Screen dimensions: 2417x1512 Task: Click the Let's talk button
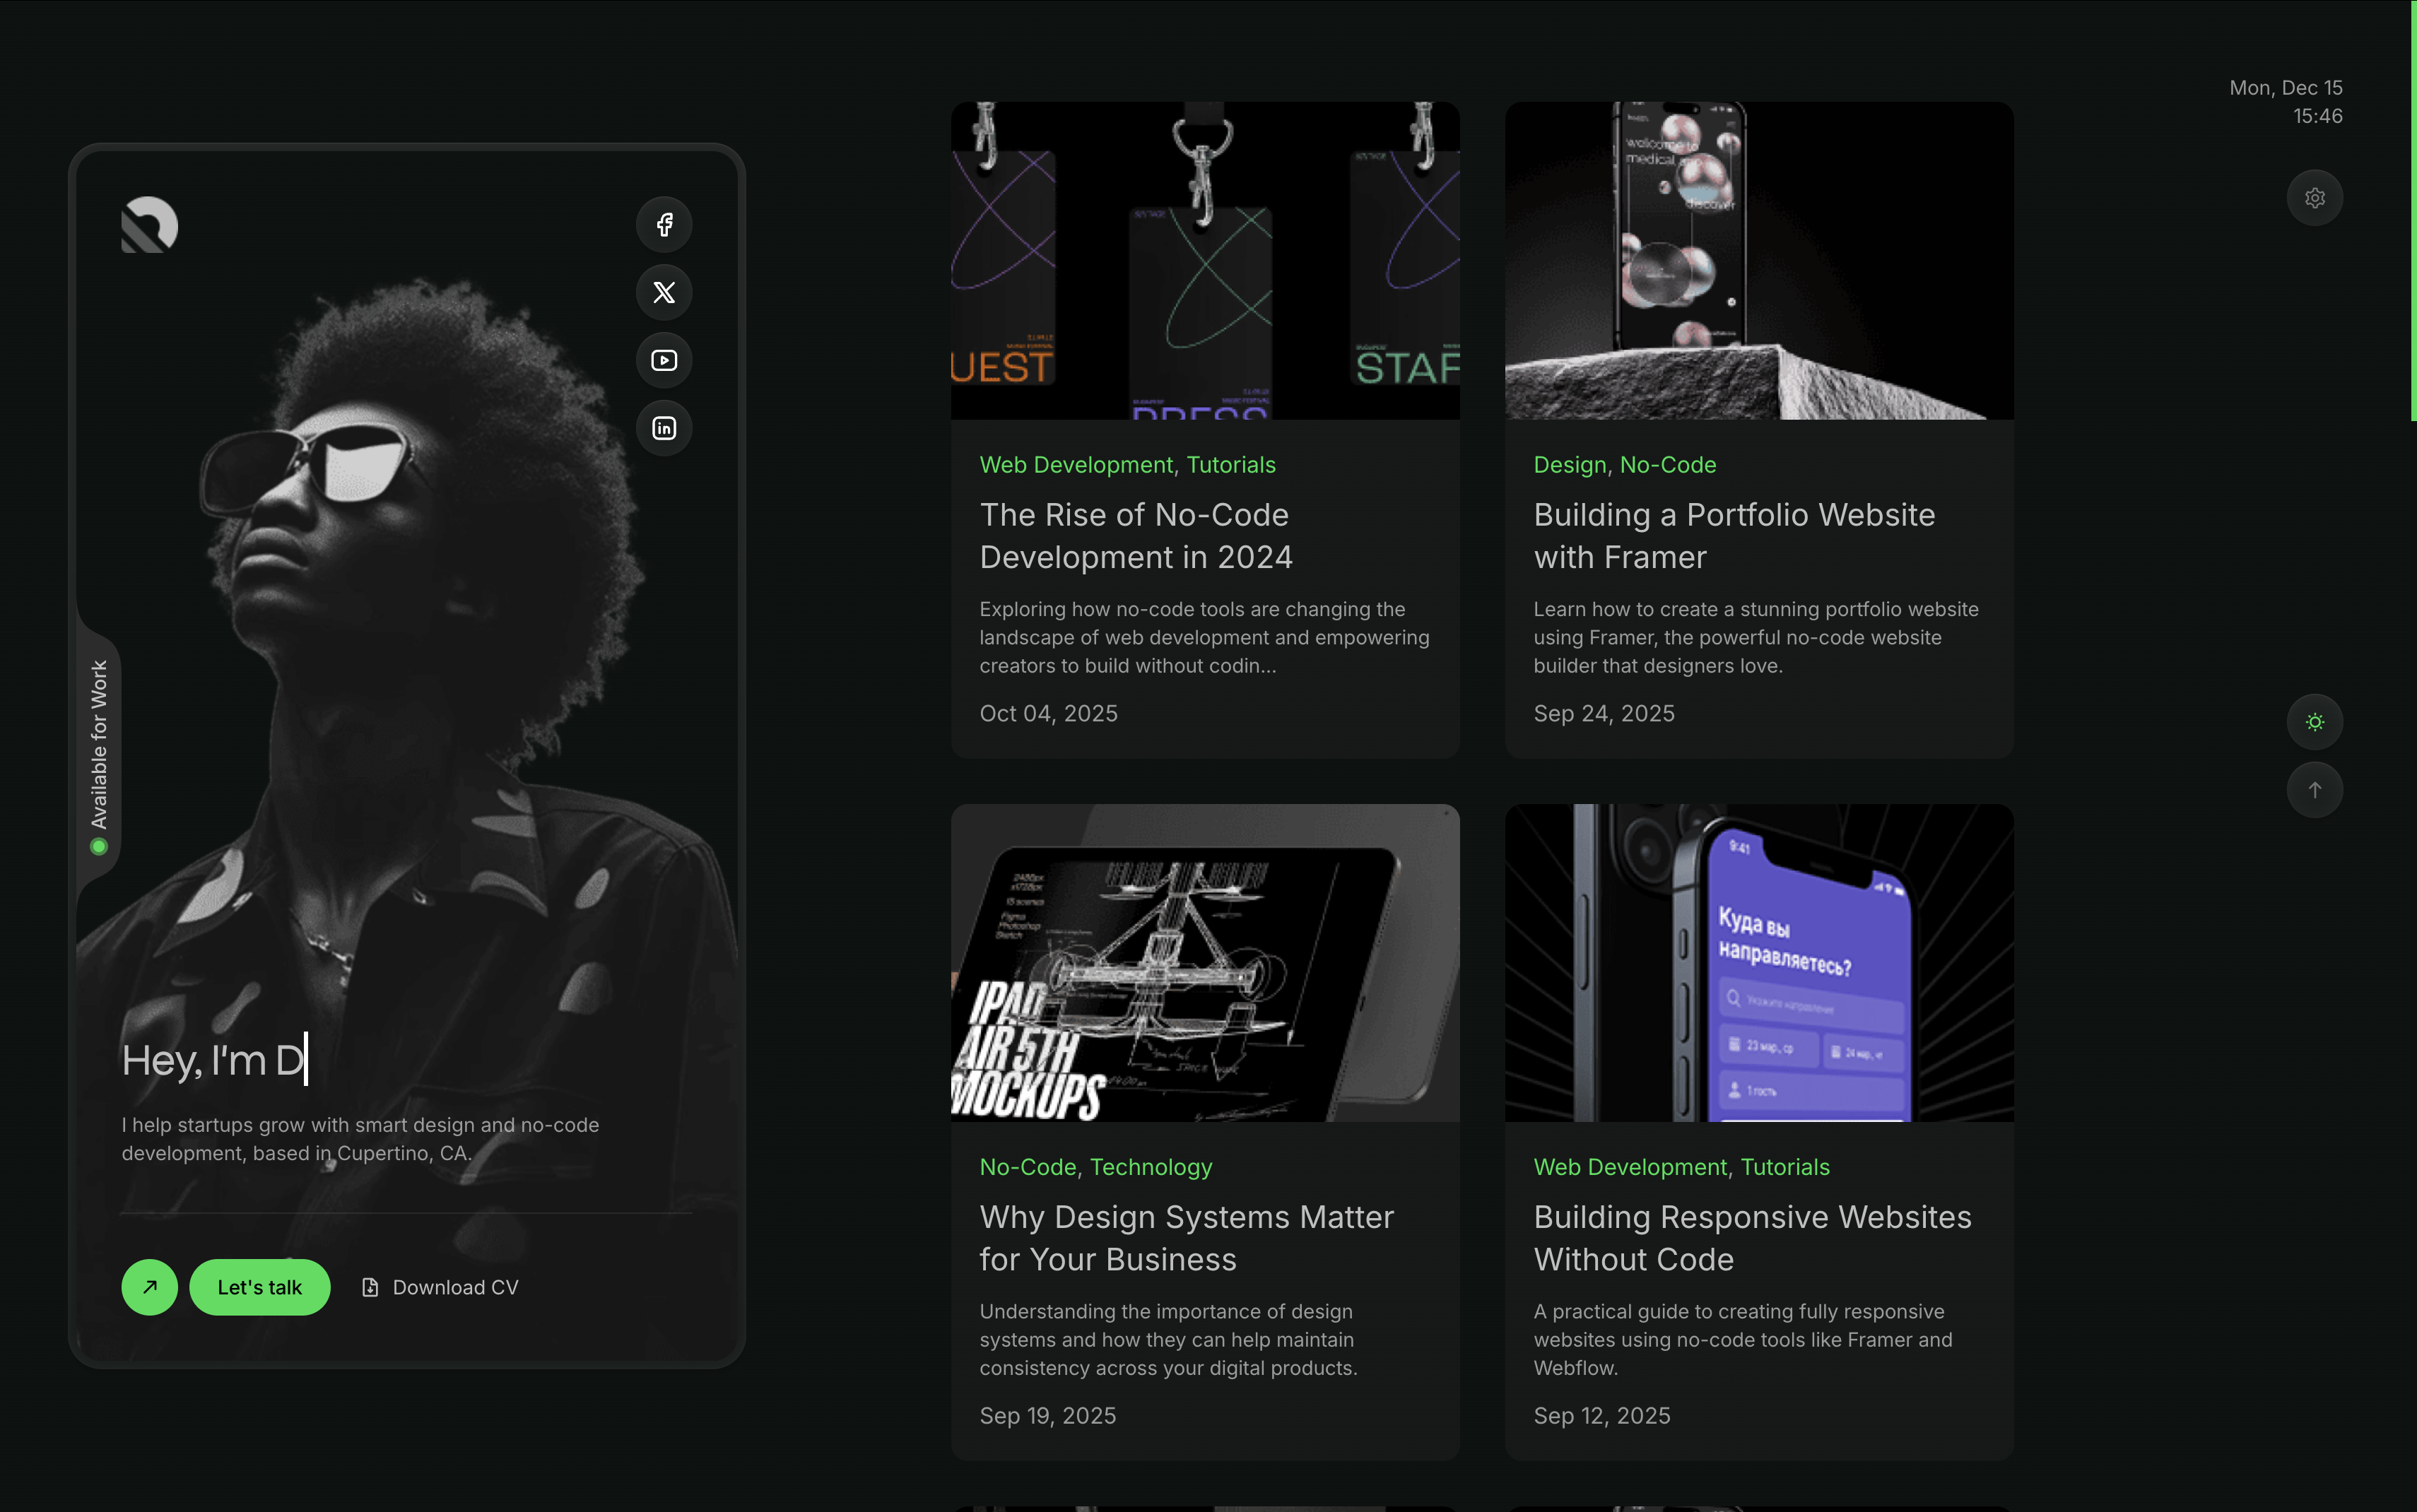(x=260, y=1287)
